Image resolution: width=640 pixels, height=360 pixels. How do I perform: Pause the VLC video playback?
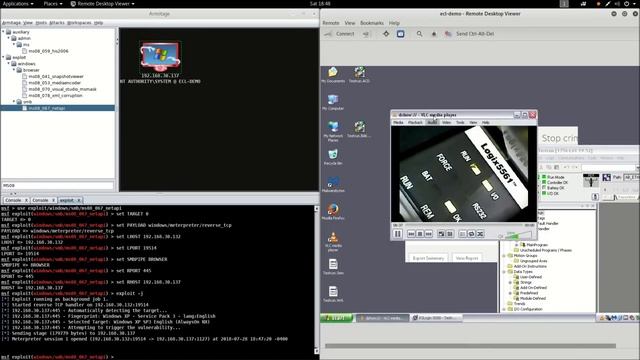(x=398, y=234)
